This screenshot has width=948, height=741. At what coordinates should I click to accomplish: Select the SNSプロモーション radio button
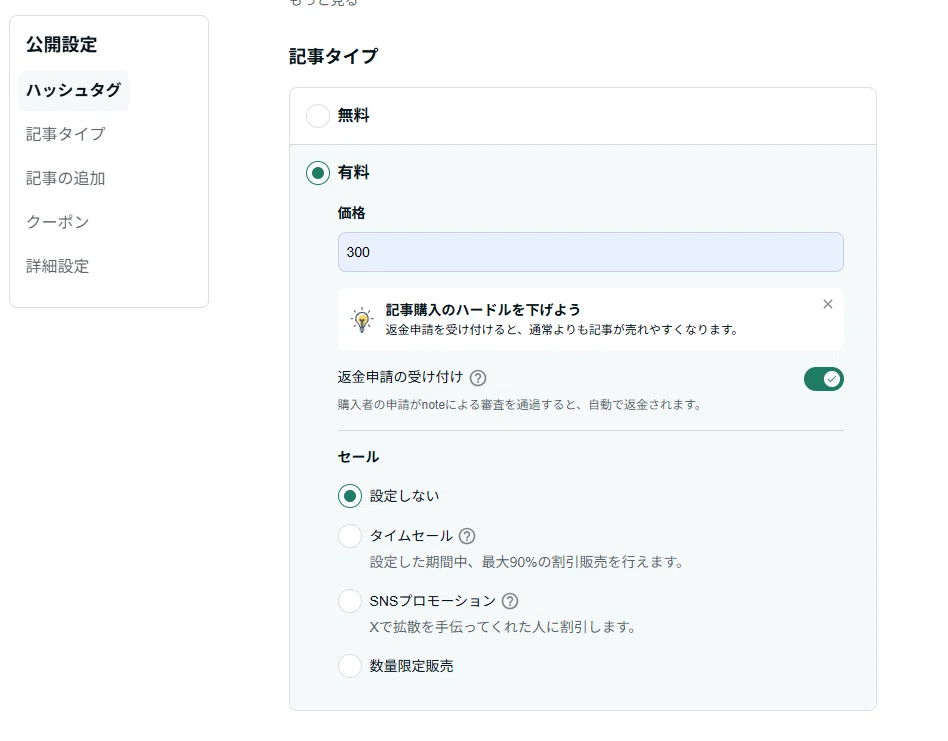click(350, 601)
